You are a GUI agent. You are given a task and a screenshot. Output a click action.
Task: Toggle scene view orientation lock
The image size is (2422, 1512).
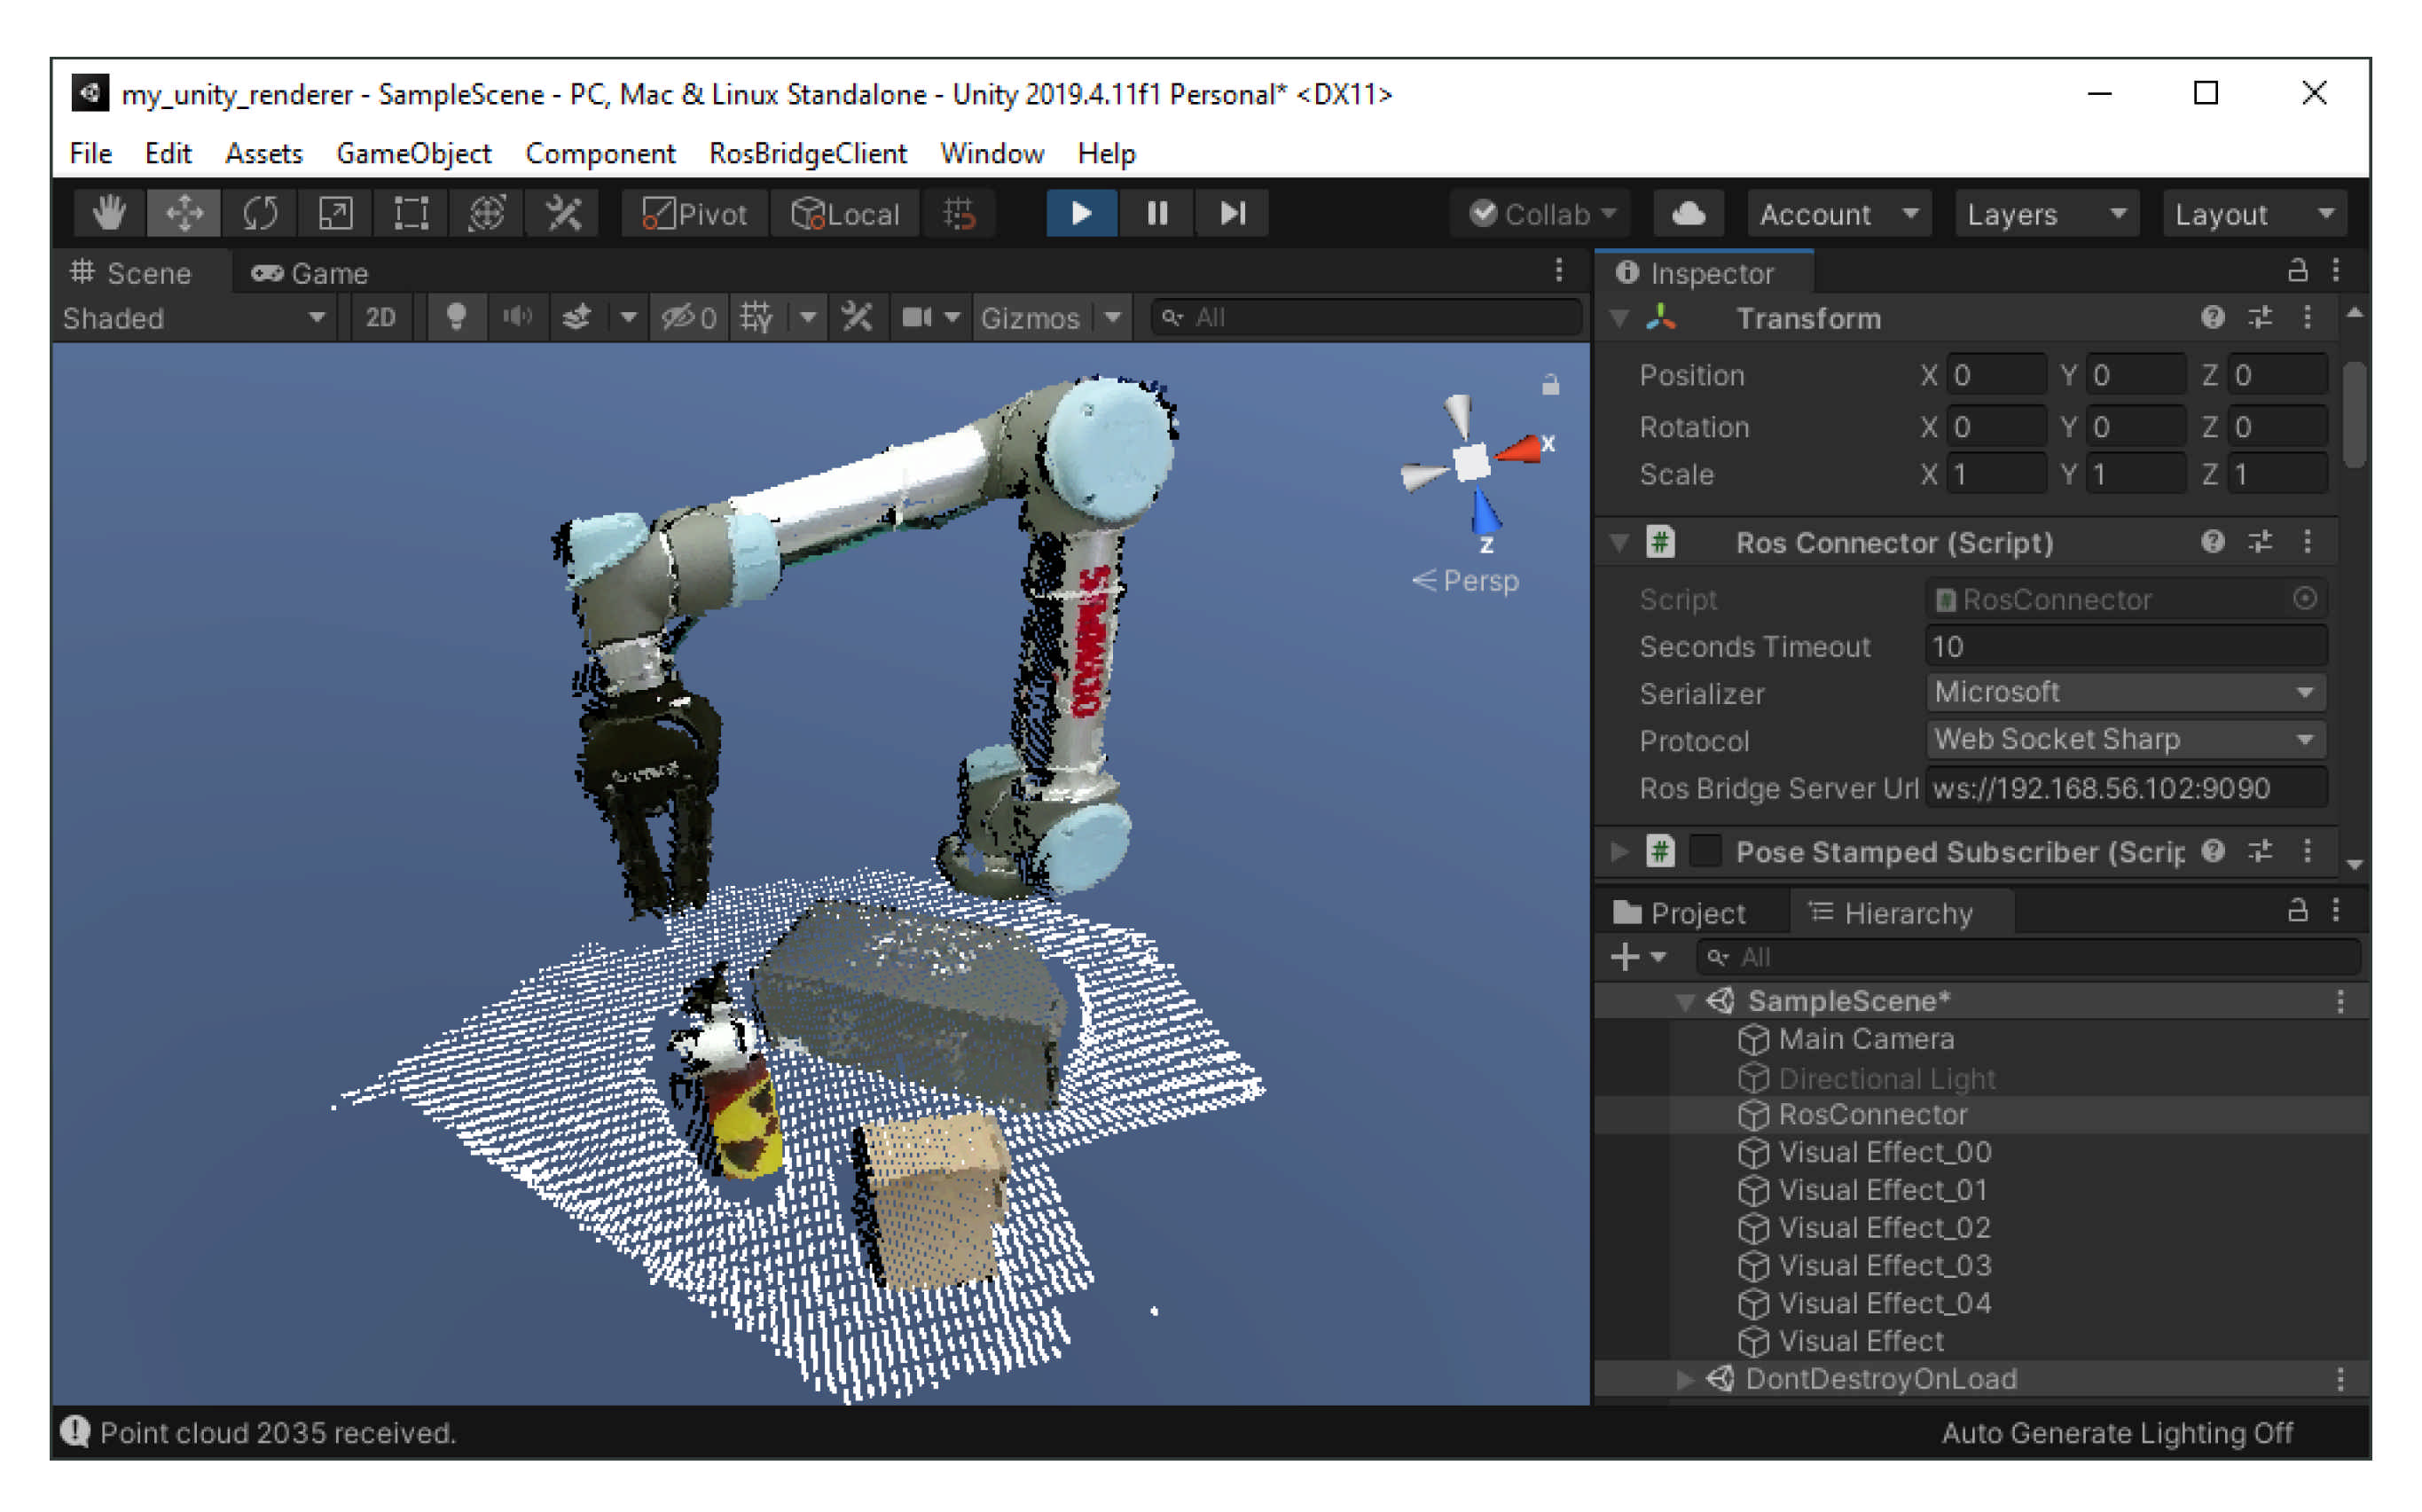tap(1550, 385)
